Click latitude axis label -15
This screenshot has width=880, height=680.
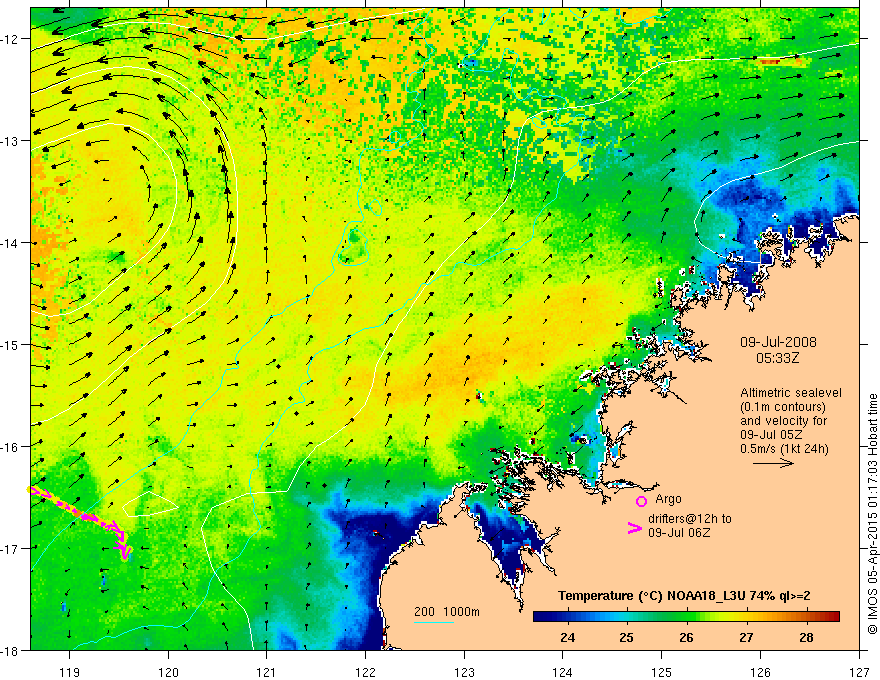[x=11, y=344]
